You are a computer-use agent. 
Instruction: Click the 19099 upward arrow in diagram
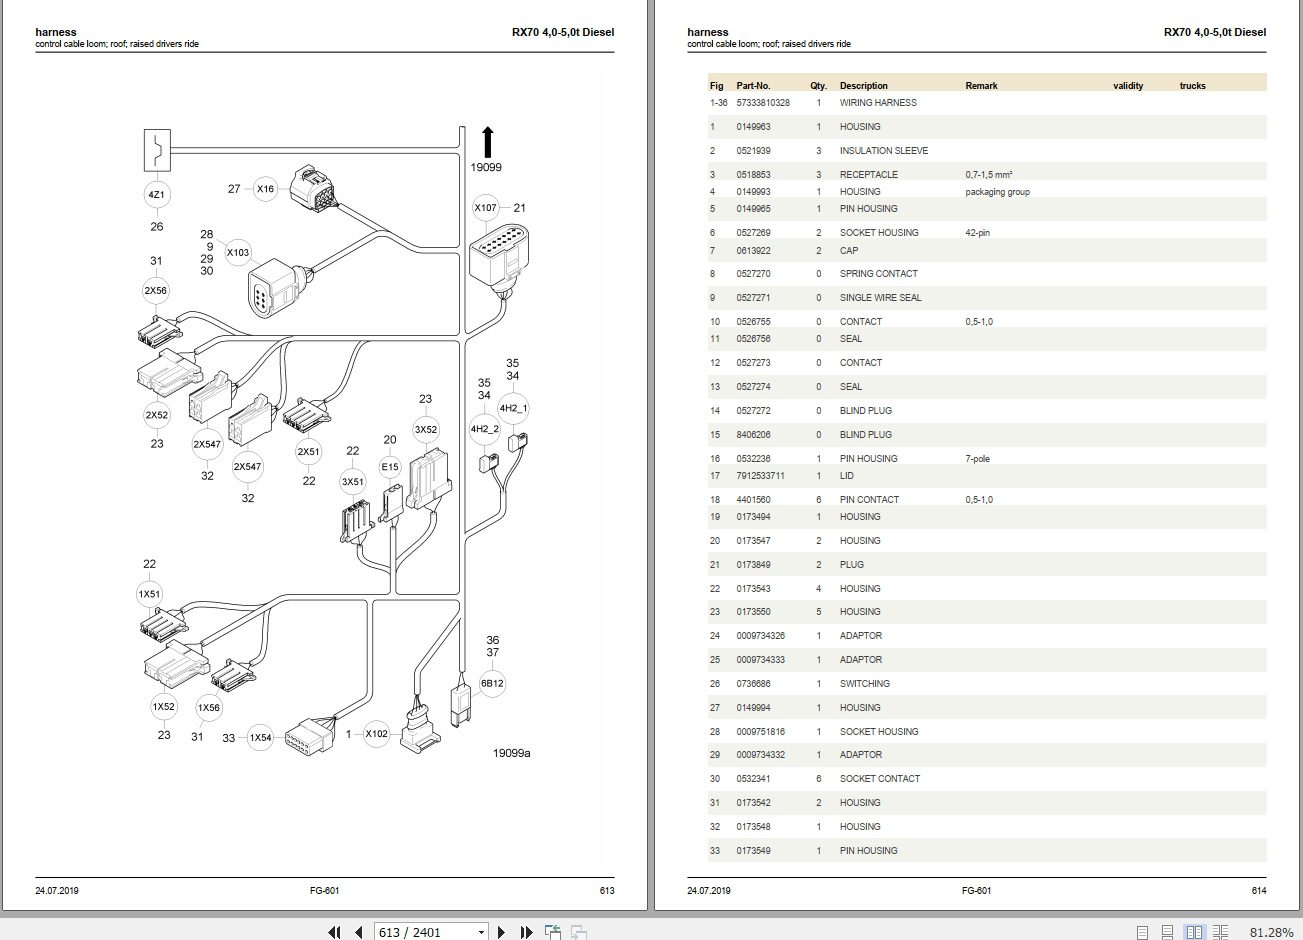pyautogui.click(x=487, y=142)
